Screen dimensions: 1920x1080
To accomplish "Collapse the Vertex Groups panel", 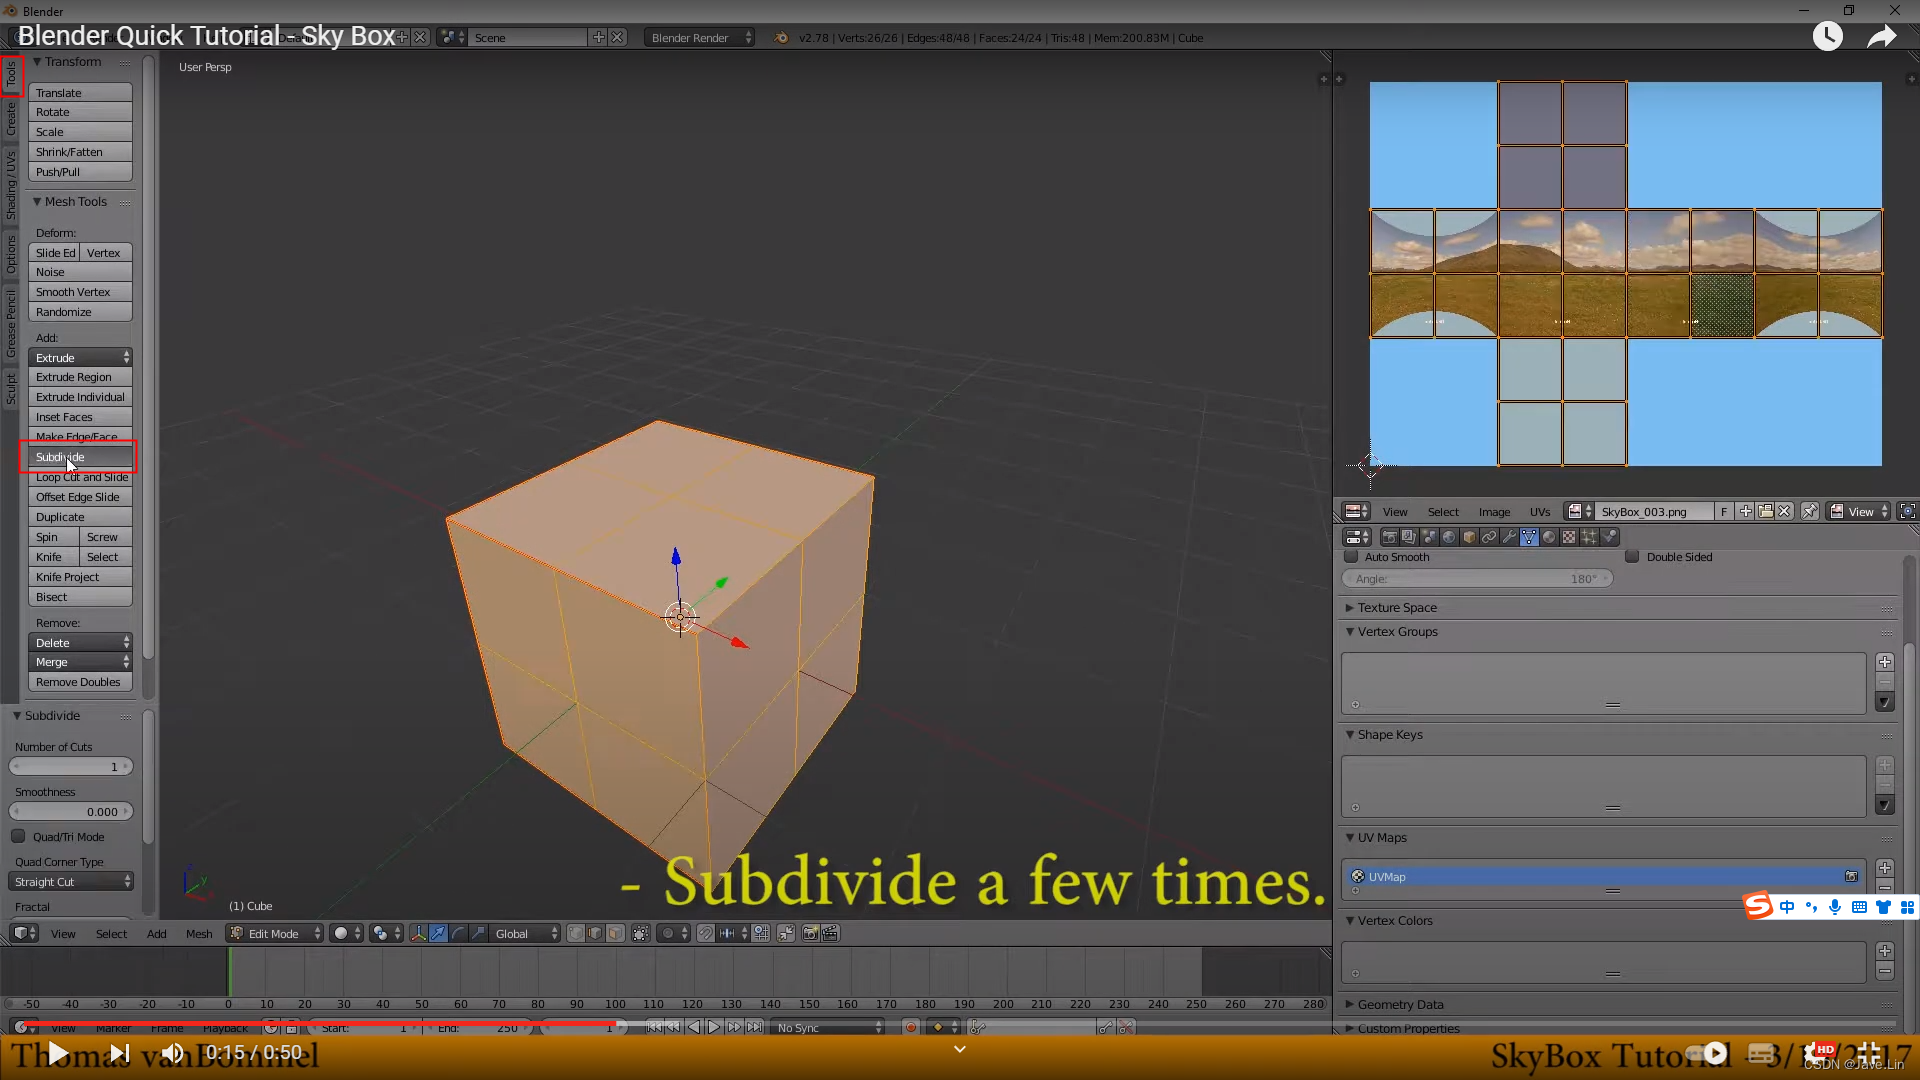I will (x=1350, y=631).
